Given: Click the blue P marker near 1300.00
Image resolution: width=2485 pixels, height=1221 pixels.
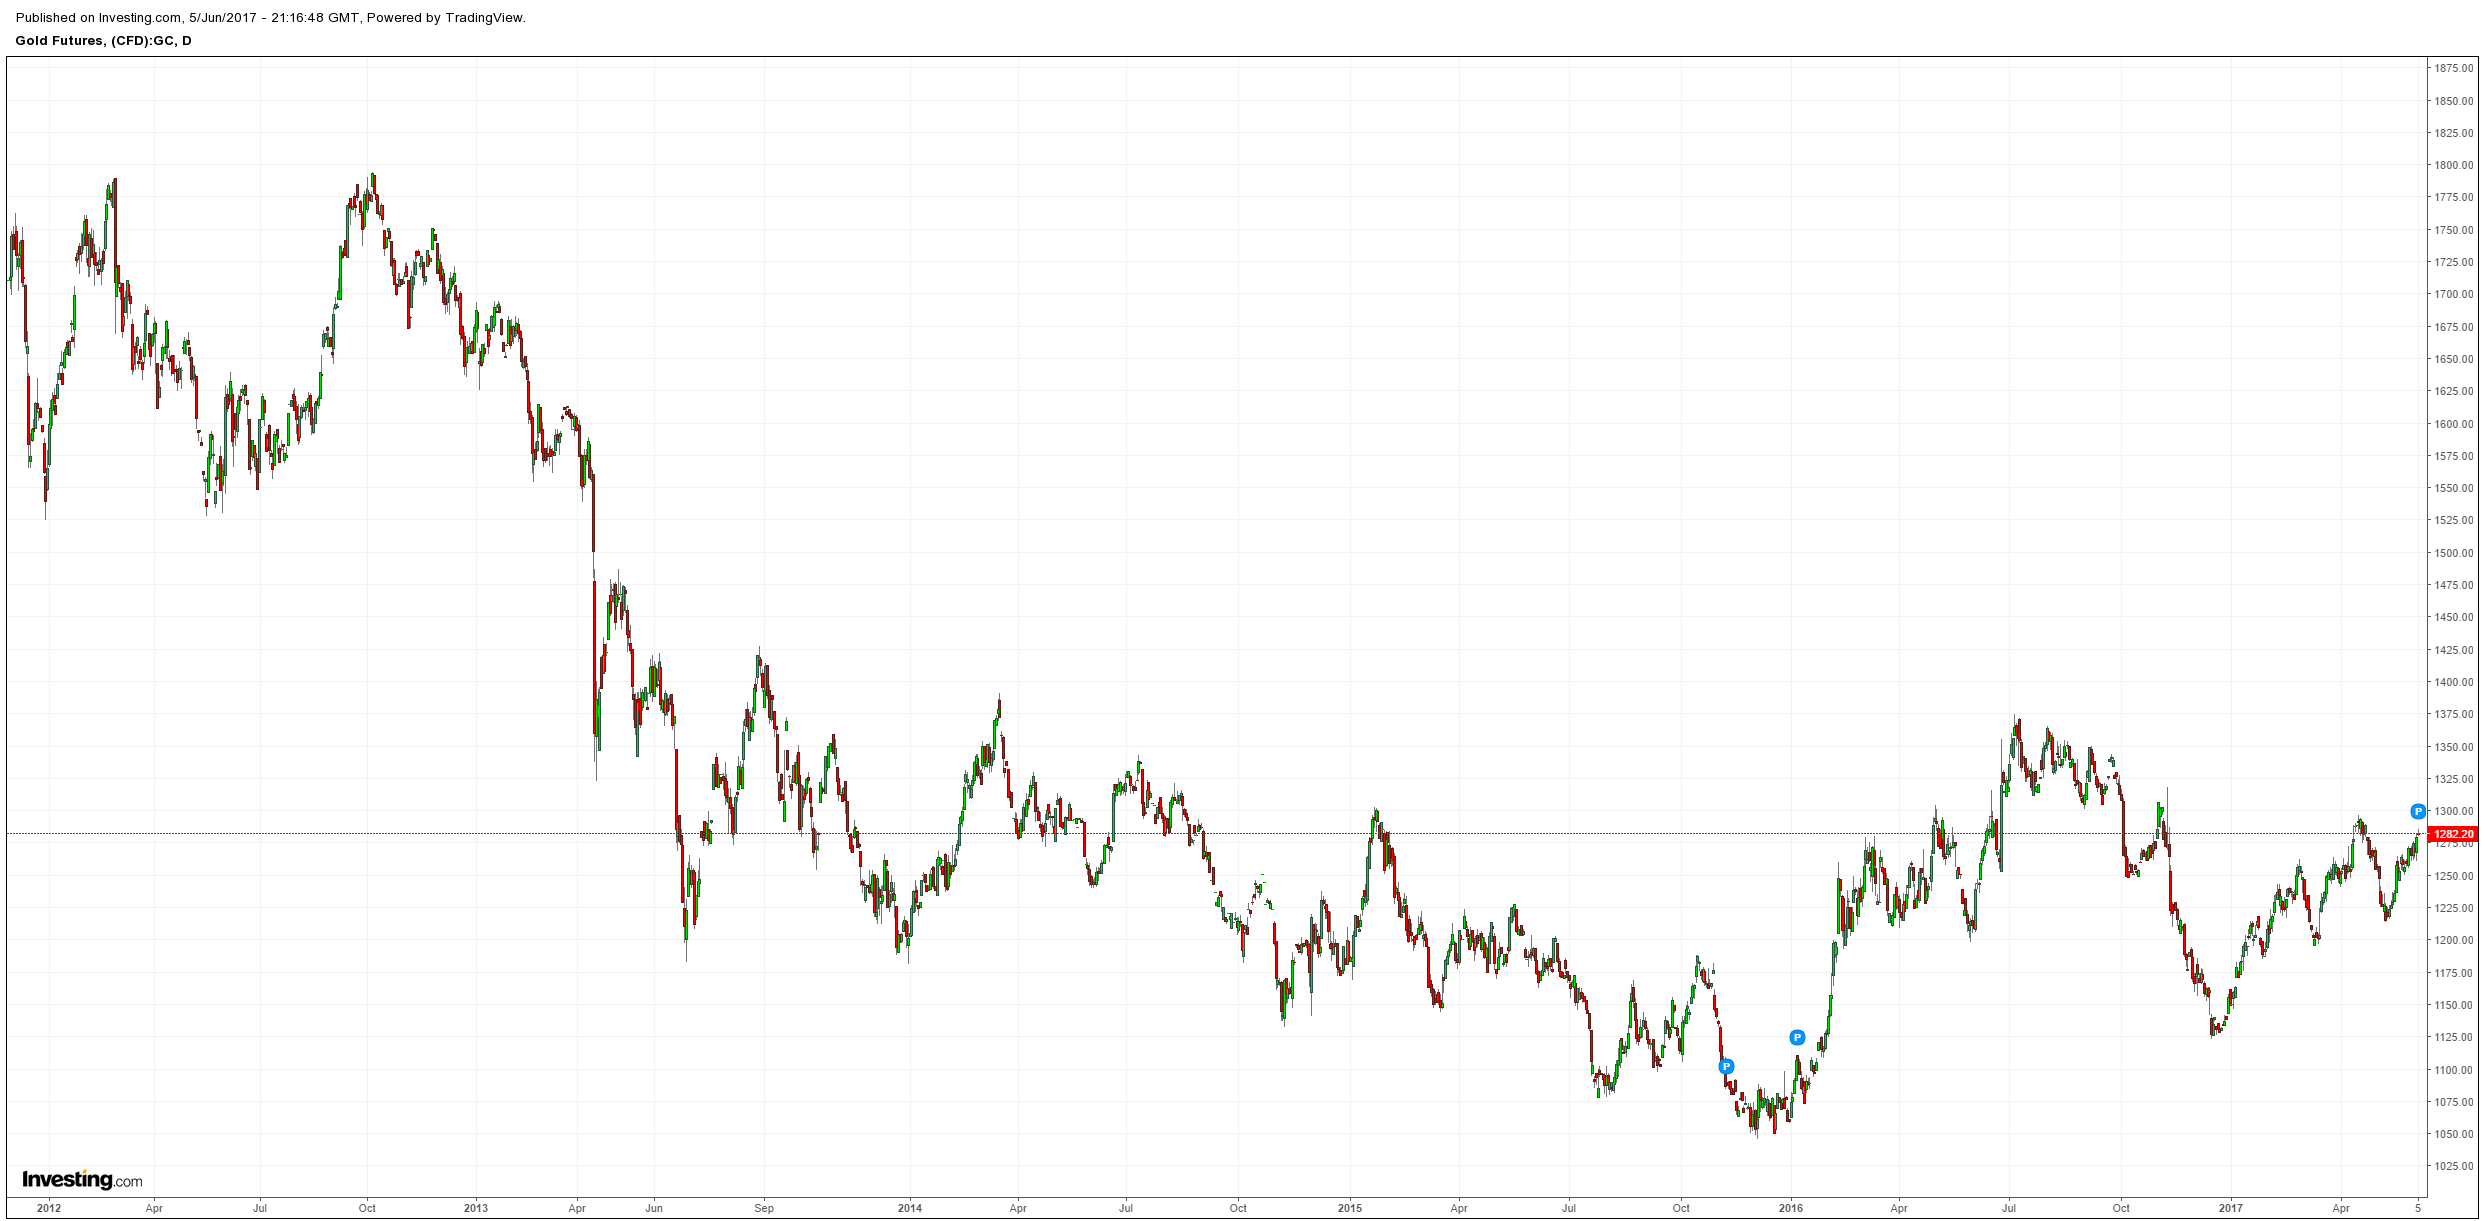Looking at the screenshot, I should pyautogui.click(x=2417, y=811).
